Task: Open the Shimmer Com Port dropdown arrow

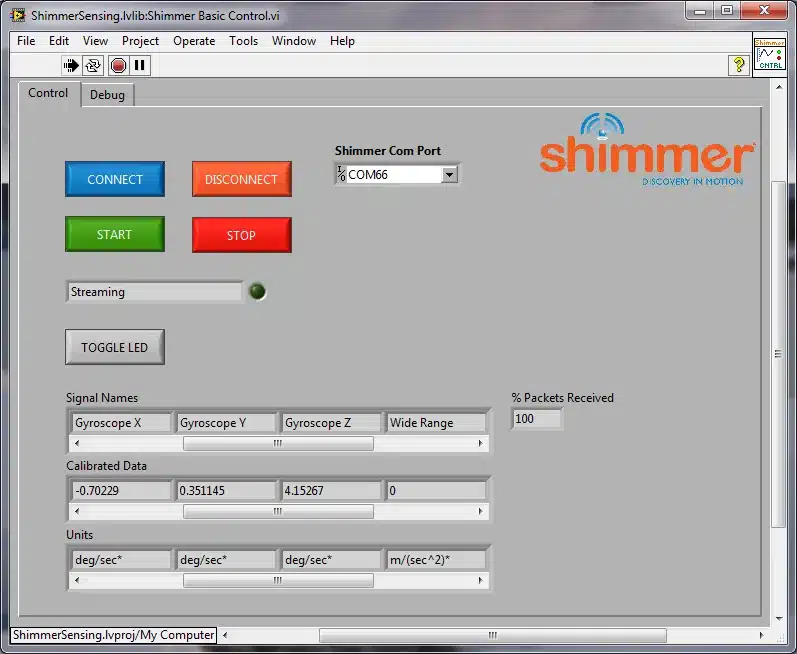Action: (x=449, y=175)
